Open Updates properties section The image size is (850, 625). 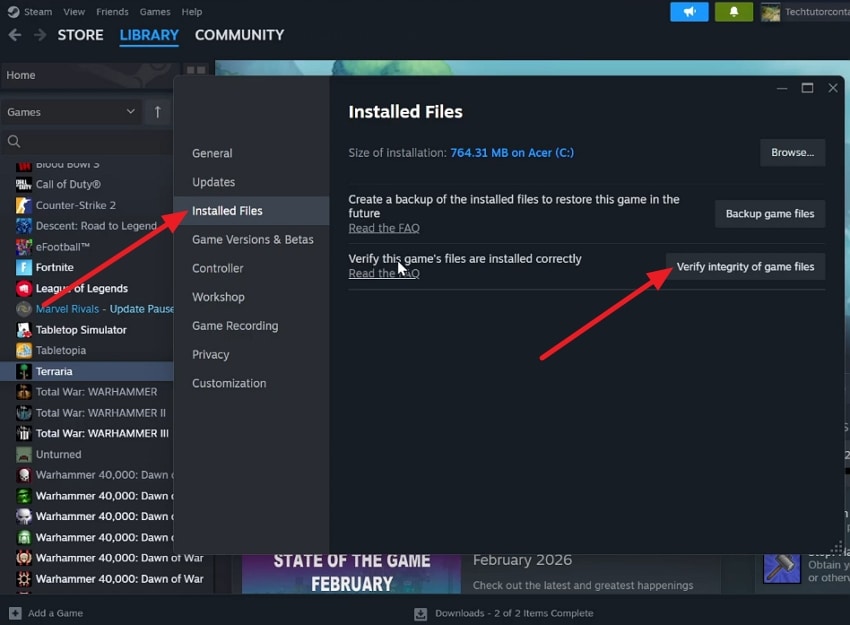251,182
